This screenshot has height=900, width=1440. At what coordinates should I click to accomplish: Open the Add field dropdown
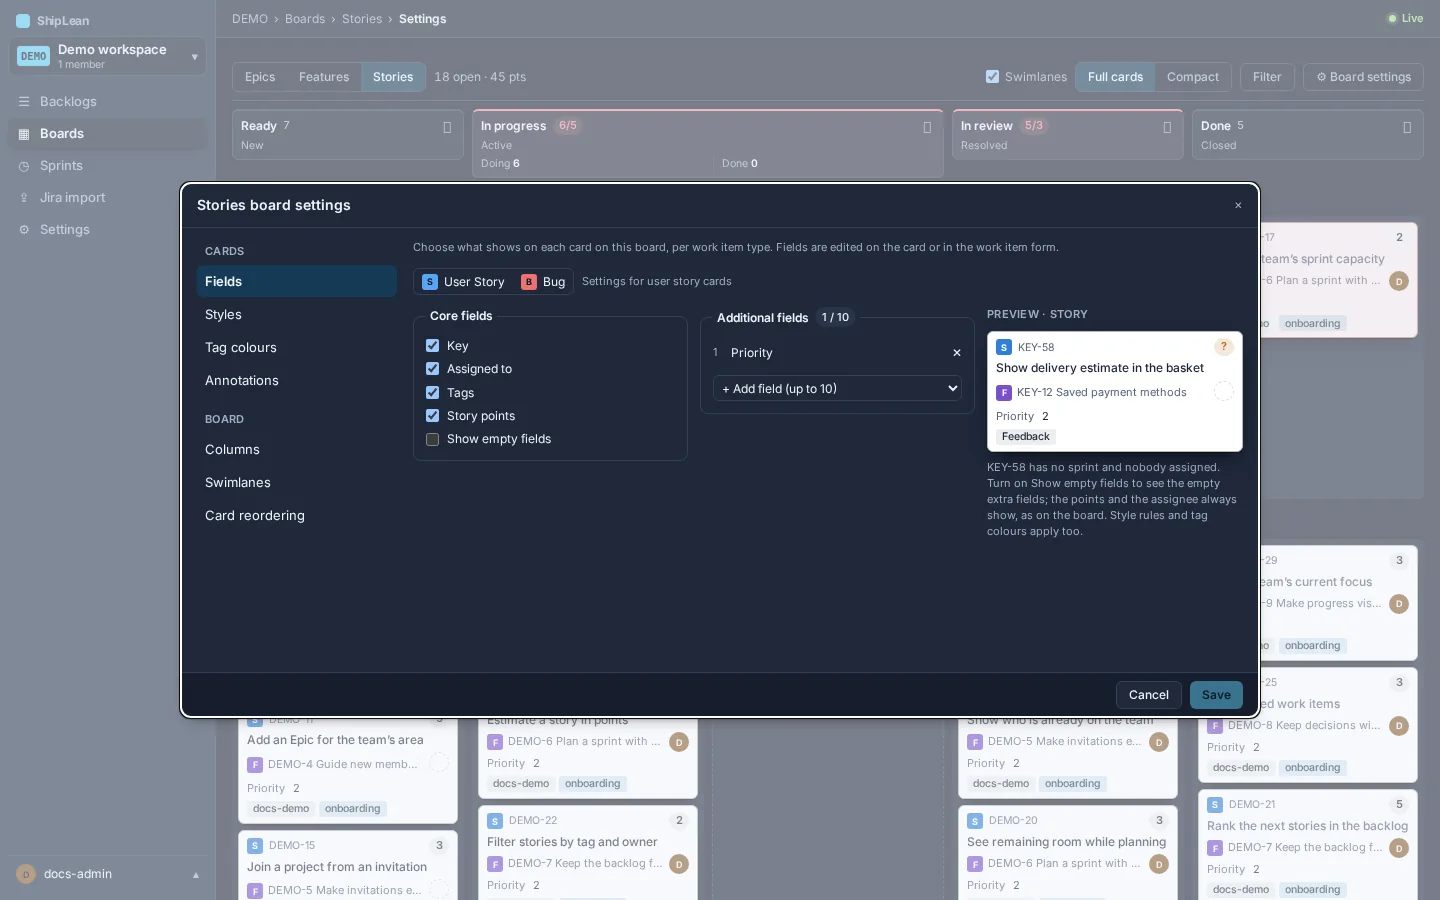click(837, 389)
